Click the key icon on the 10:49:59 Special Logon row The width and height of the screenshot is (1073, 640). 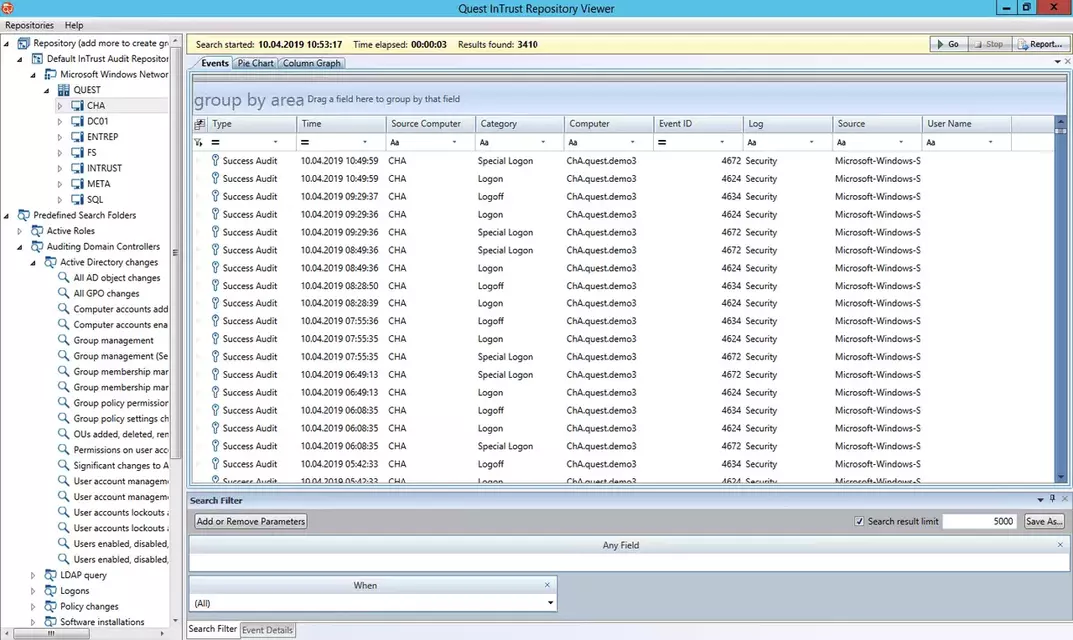click(x=215, y=160)
